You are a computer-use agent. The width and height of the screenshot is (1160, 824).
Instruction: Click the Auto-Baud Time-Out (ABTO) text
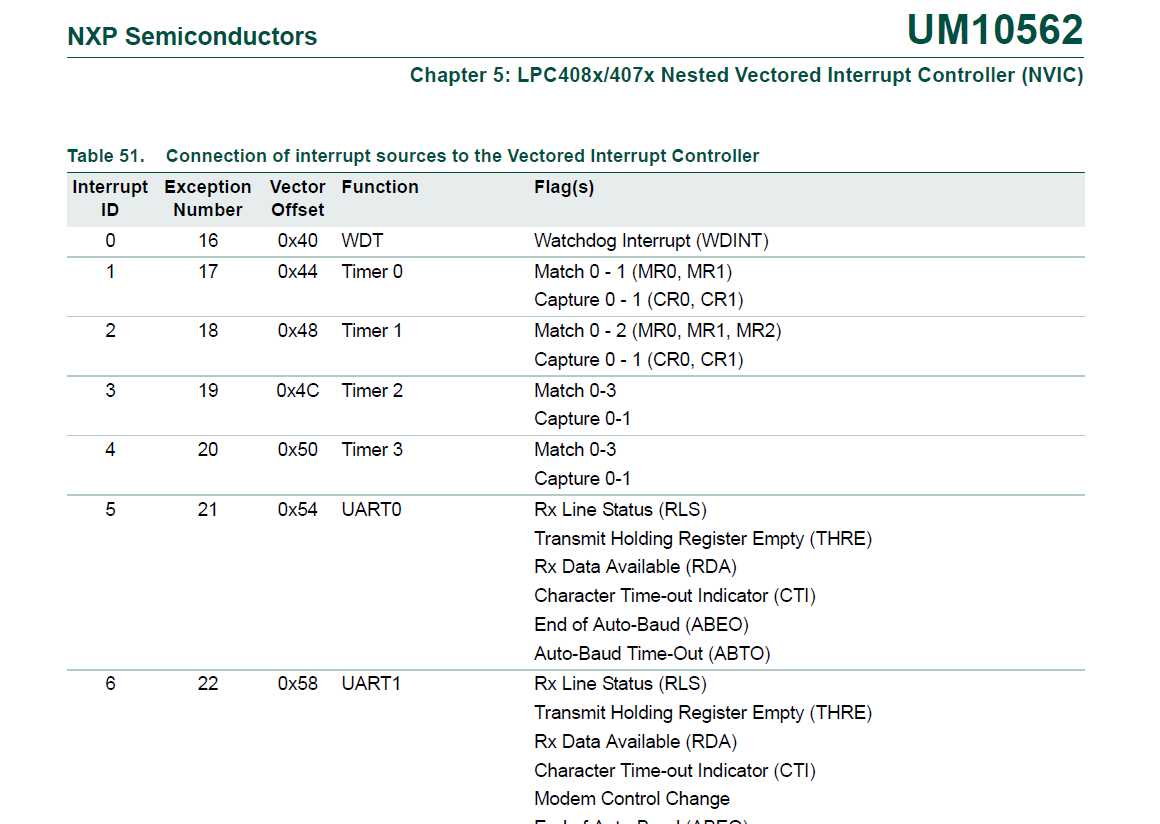coord(652,654)
